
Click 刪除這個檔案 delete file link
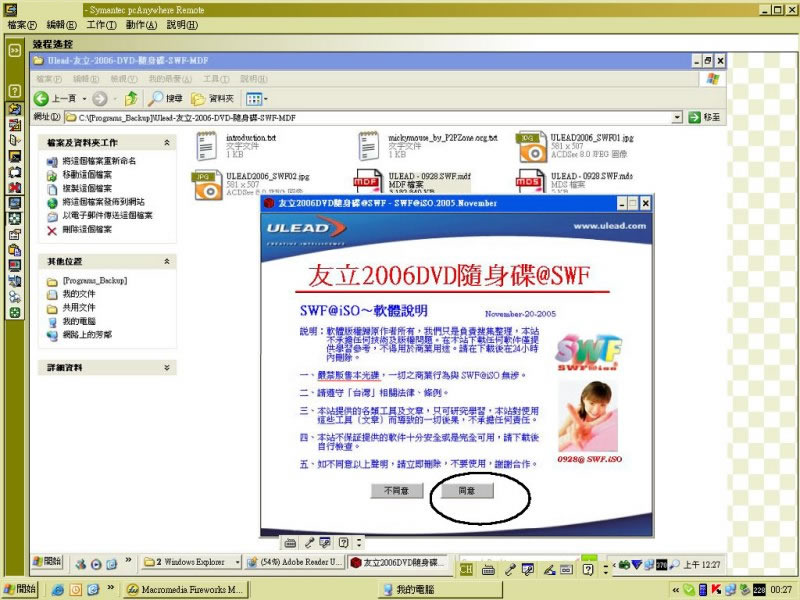coord(87,229)
